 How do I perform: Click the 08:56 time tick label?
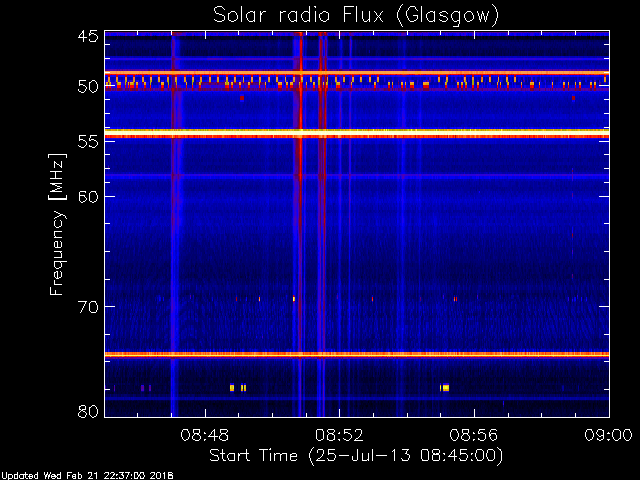474,435
